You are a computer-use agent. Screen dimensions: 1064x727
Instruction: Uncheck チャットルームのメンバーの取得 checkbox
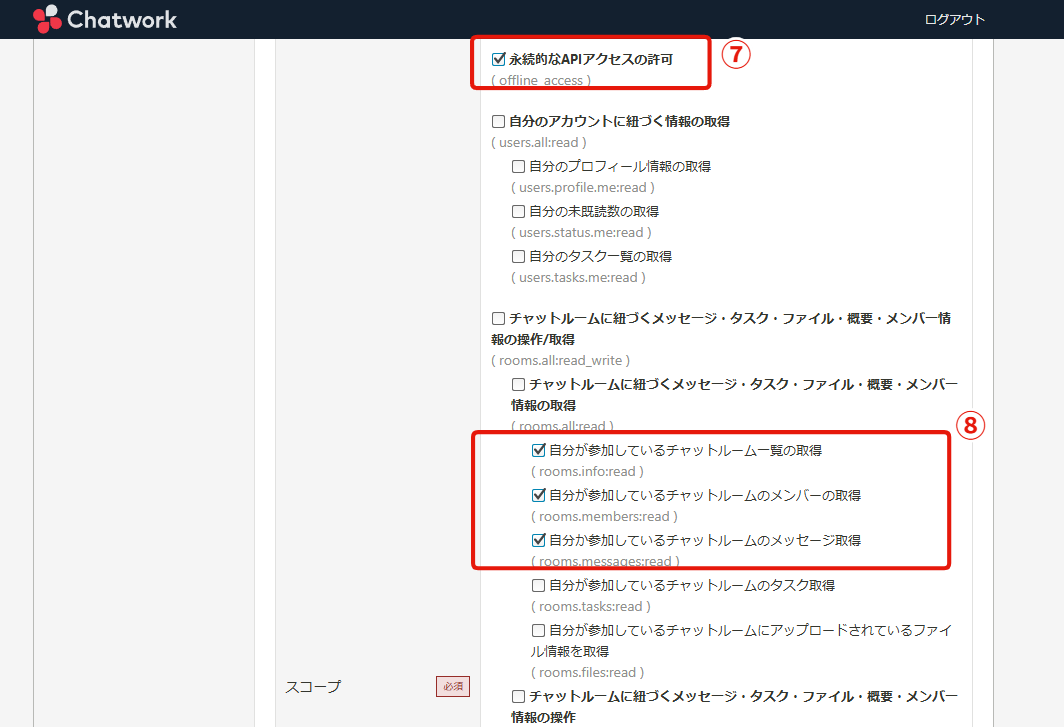click(539, 495)
